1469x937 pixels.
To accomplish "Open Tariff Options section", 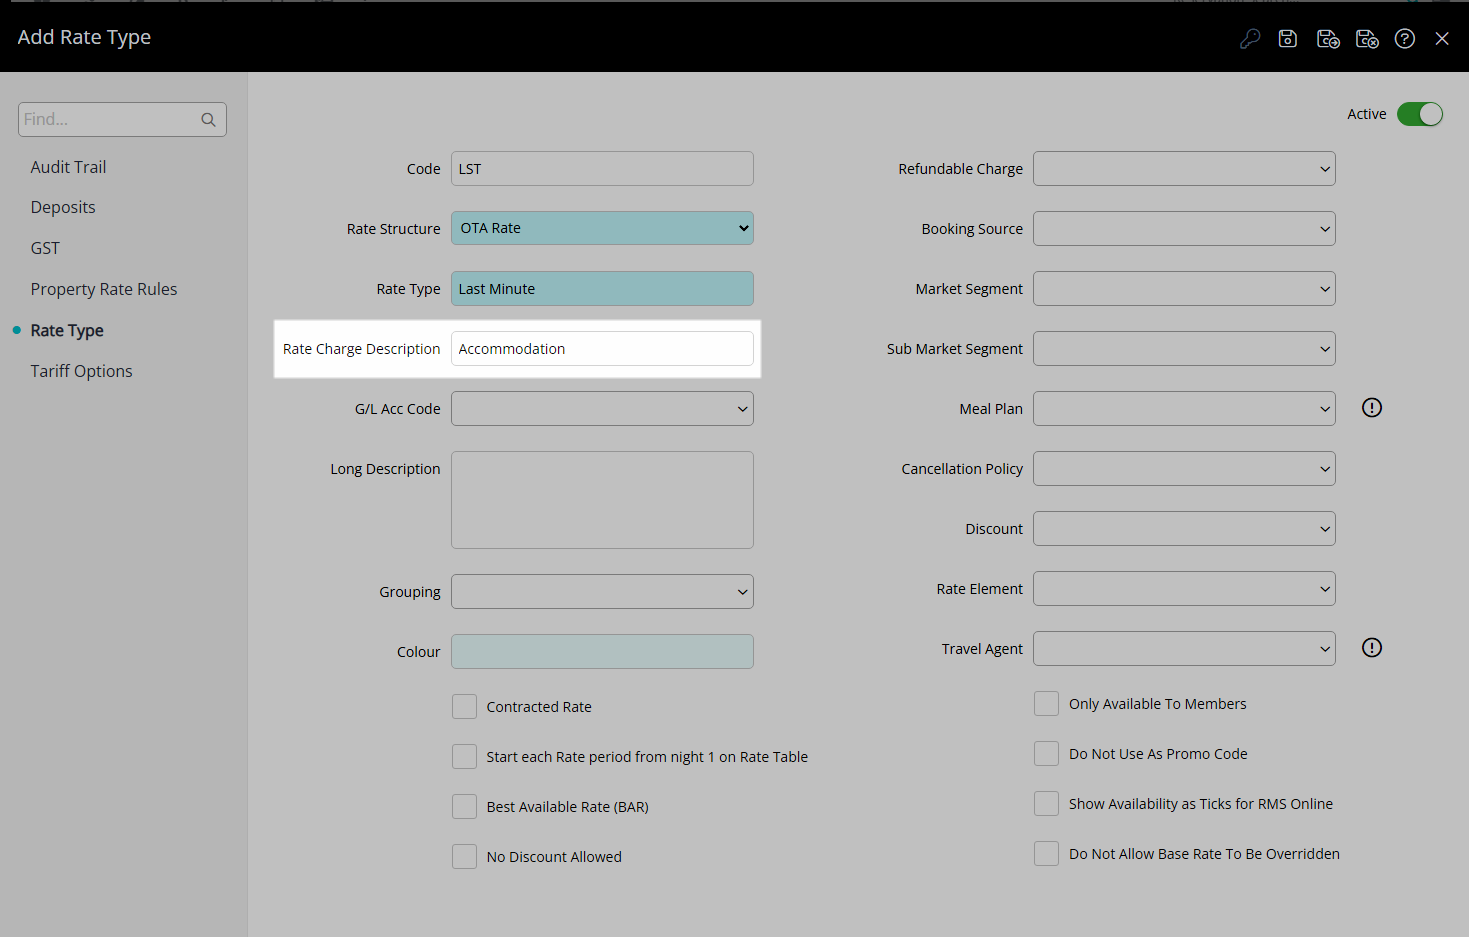I will click(81, 371).
